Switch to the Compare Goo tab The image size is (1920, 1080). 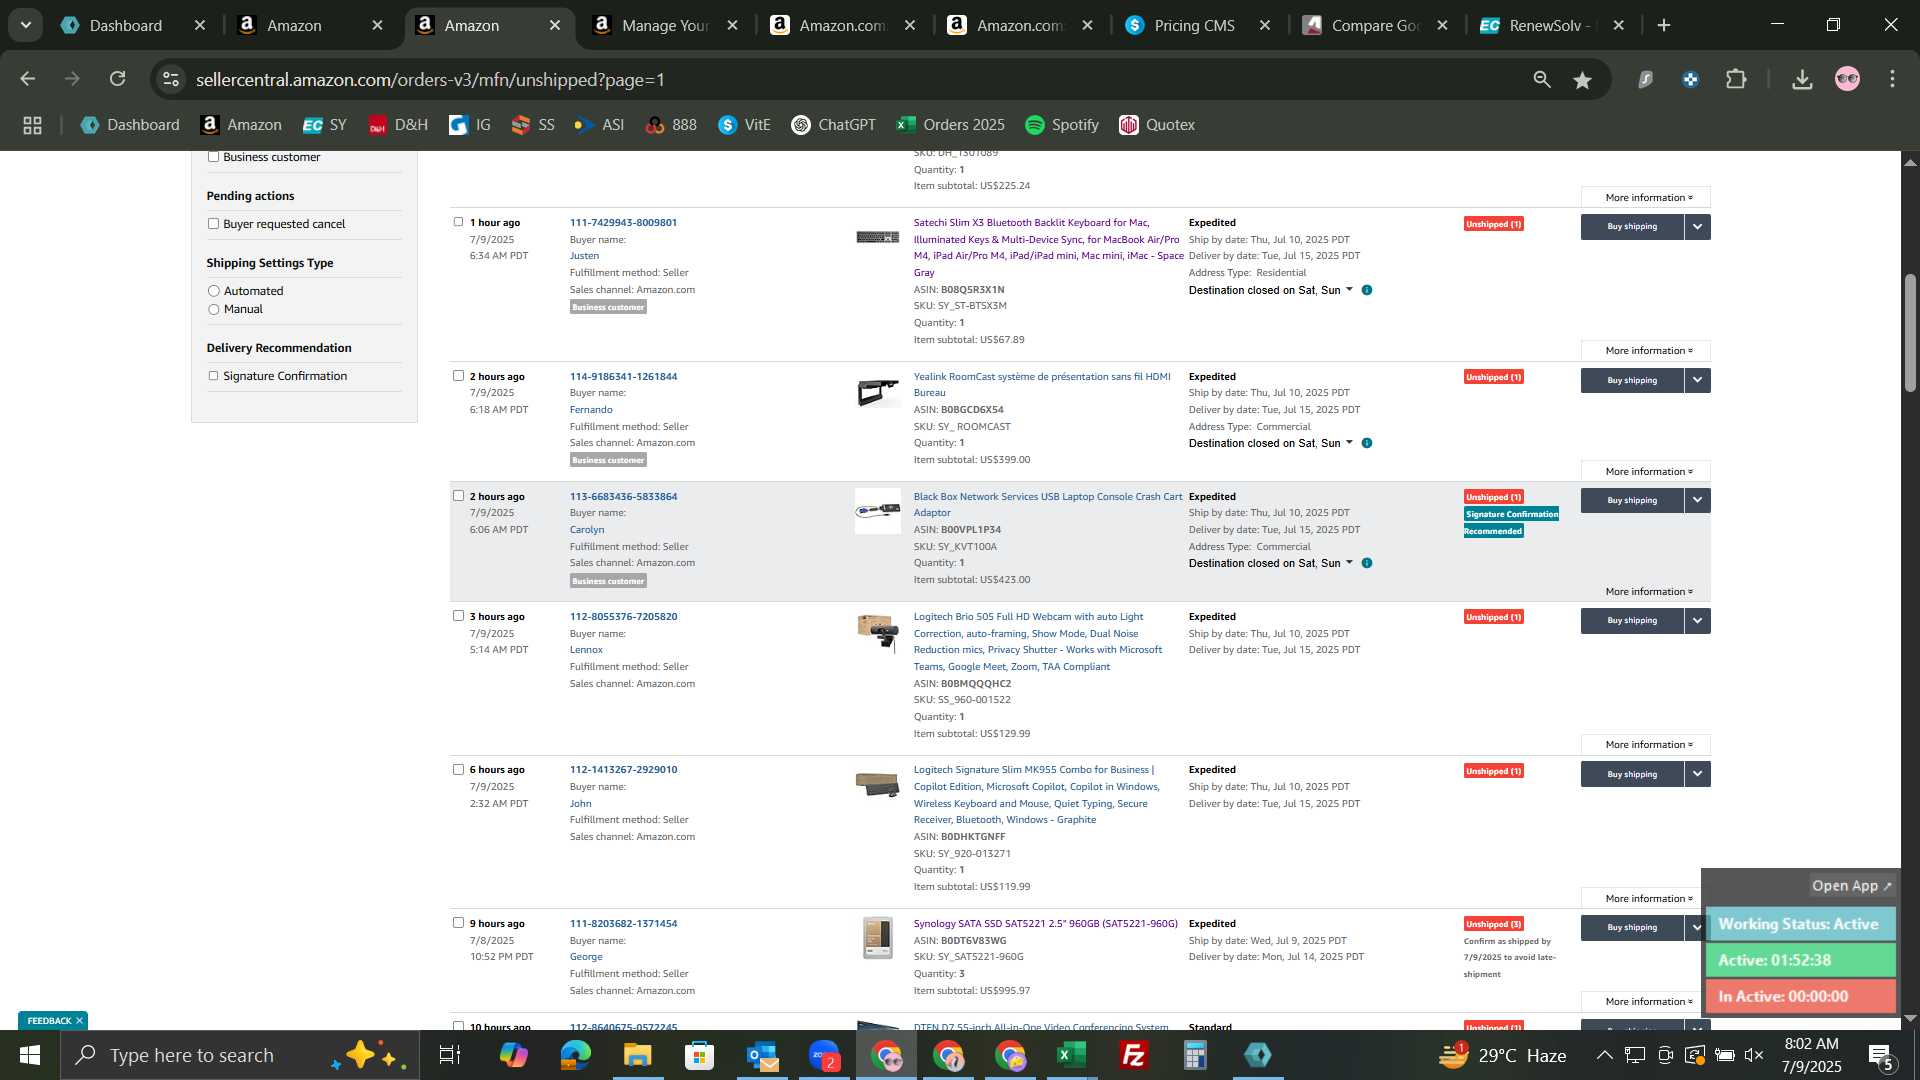(1375, 25)
